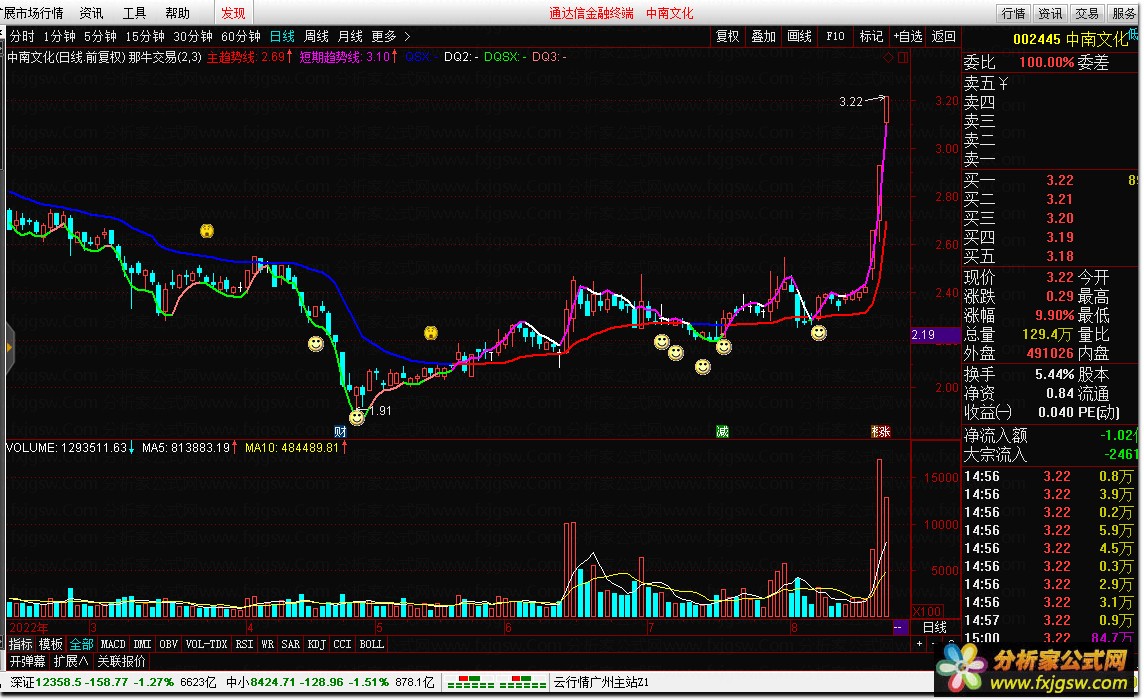Click the left red-green bars status icon

tap(471, 682)
